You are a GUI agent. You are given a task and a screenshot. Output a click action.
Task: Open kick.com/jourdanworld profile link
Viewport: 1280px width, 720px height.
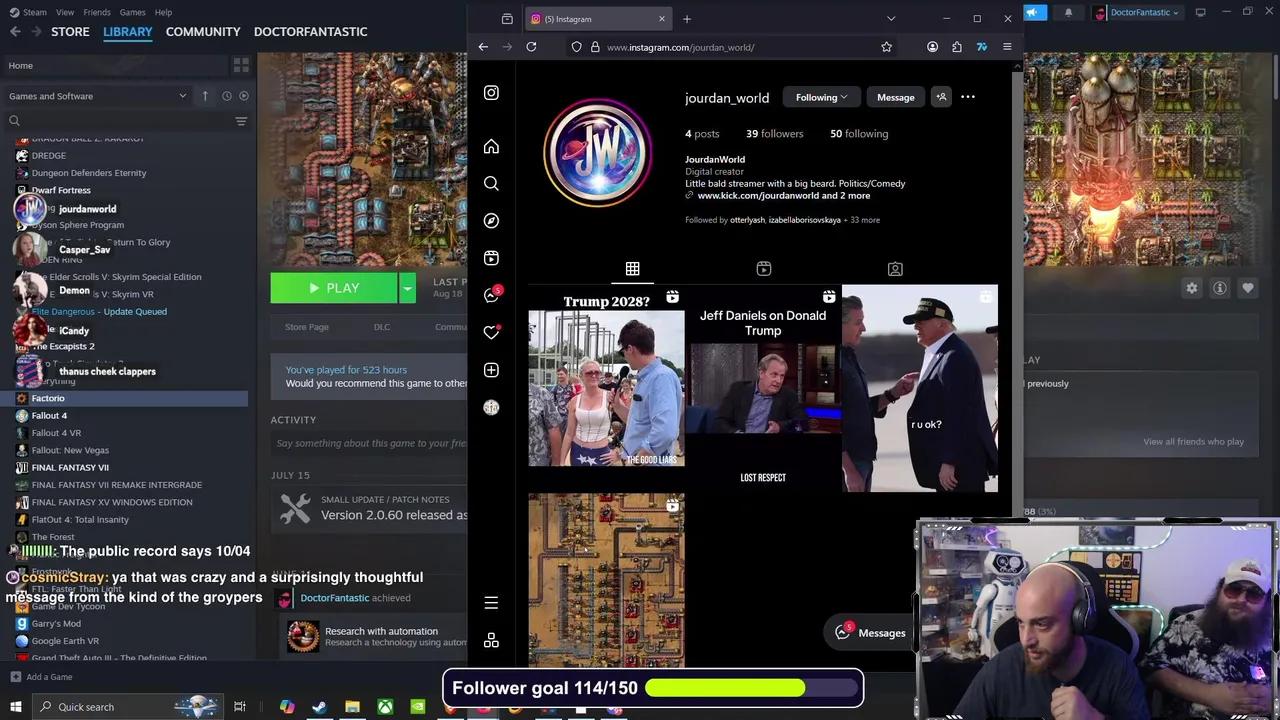[x=783, y=196]
